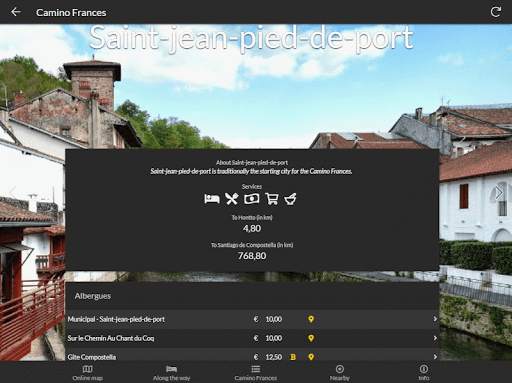Open the Nearby tab

pos(340,373)
